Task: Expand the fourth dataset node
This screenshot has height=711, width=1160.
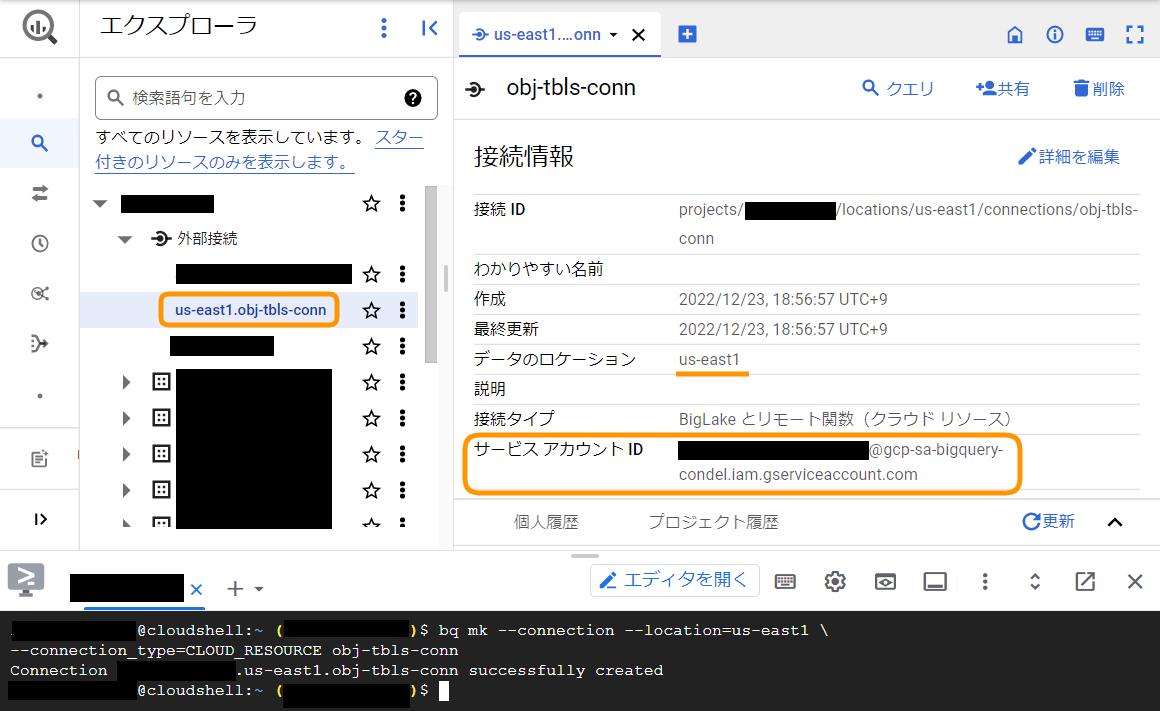Action: click(x=127, y=490)
